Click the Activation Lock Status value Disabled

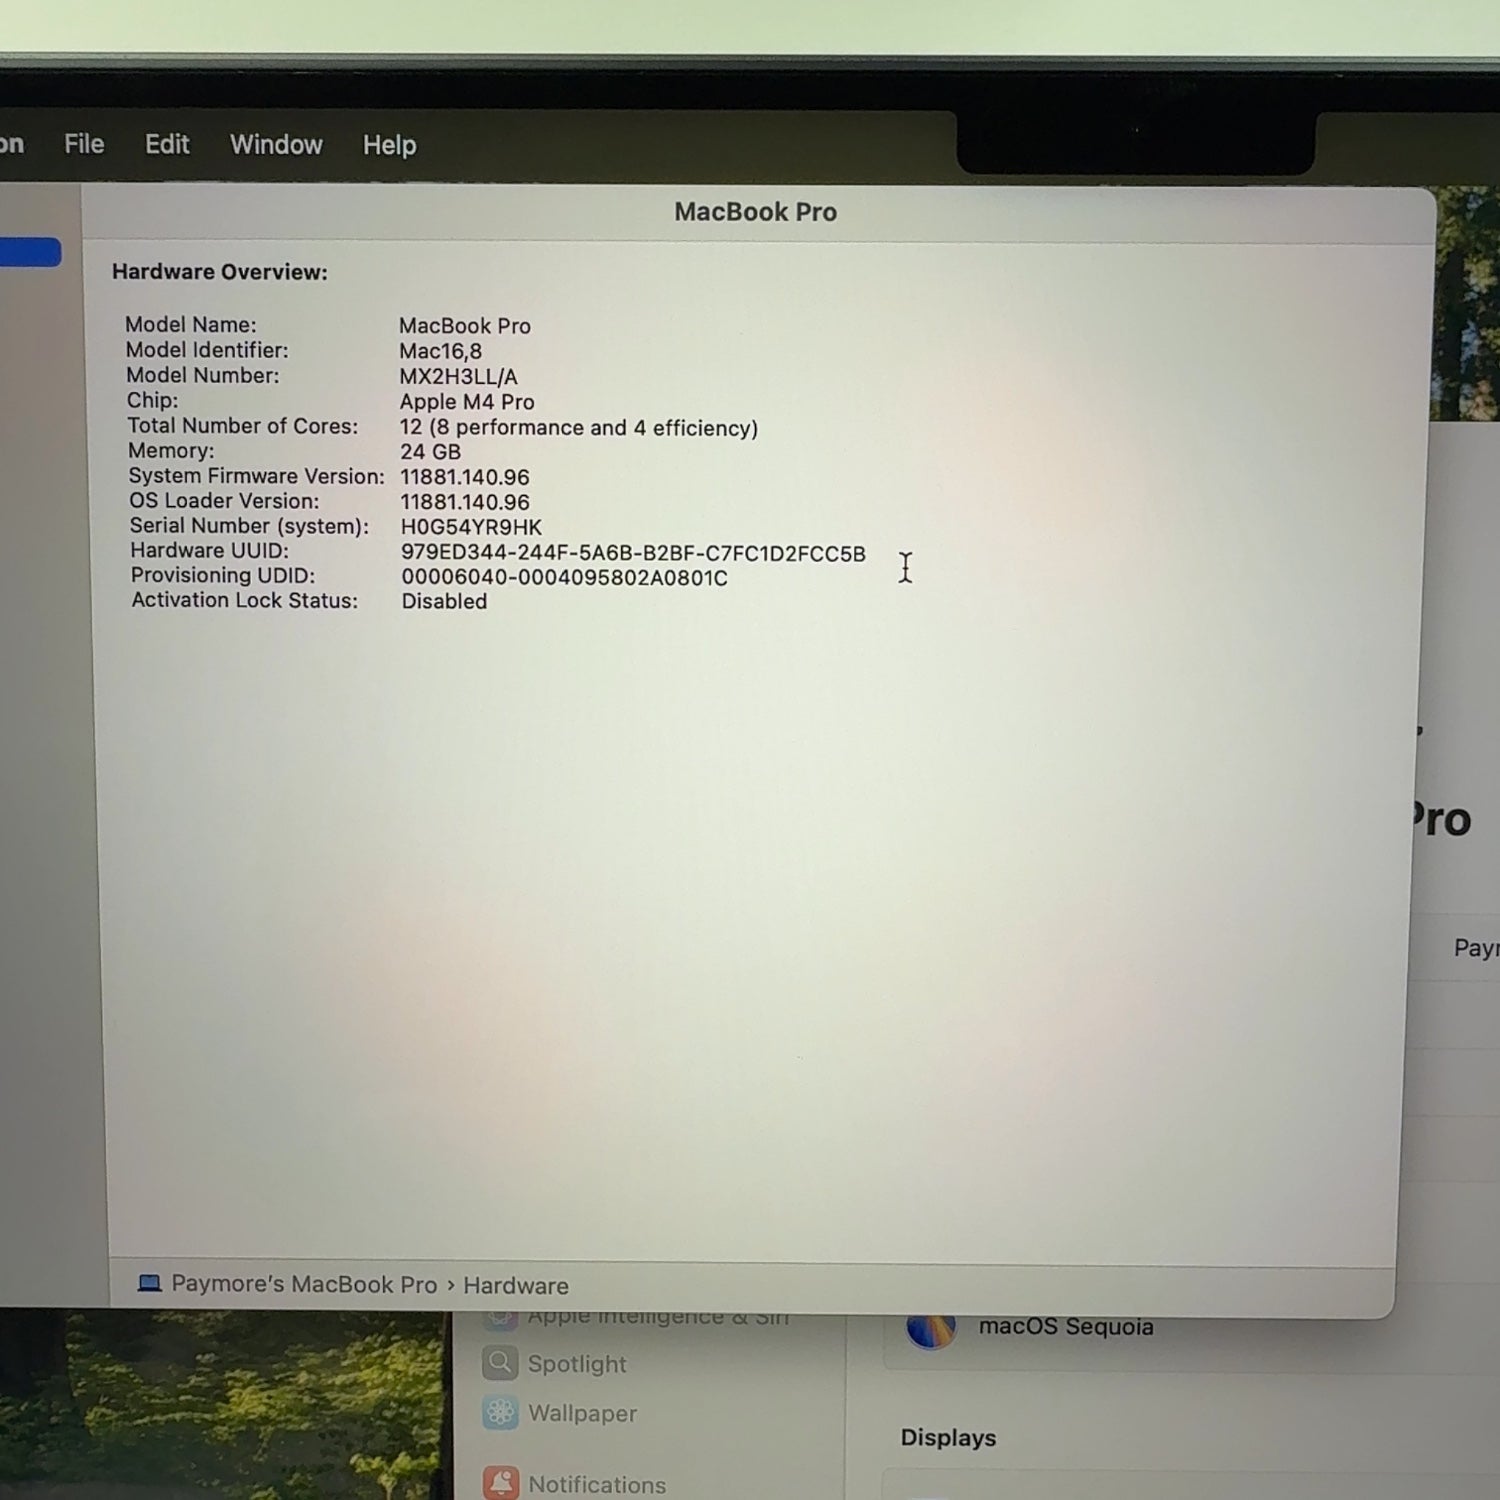[x=444, y=601]
